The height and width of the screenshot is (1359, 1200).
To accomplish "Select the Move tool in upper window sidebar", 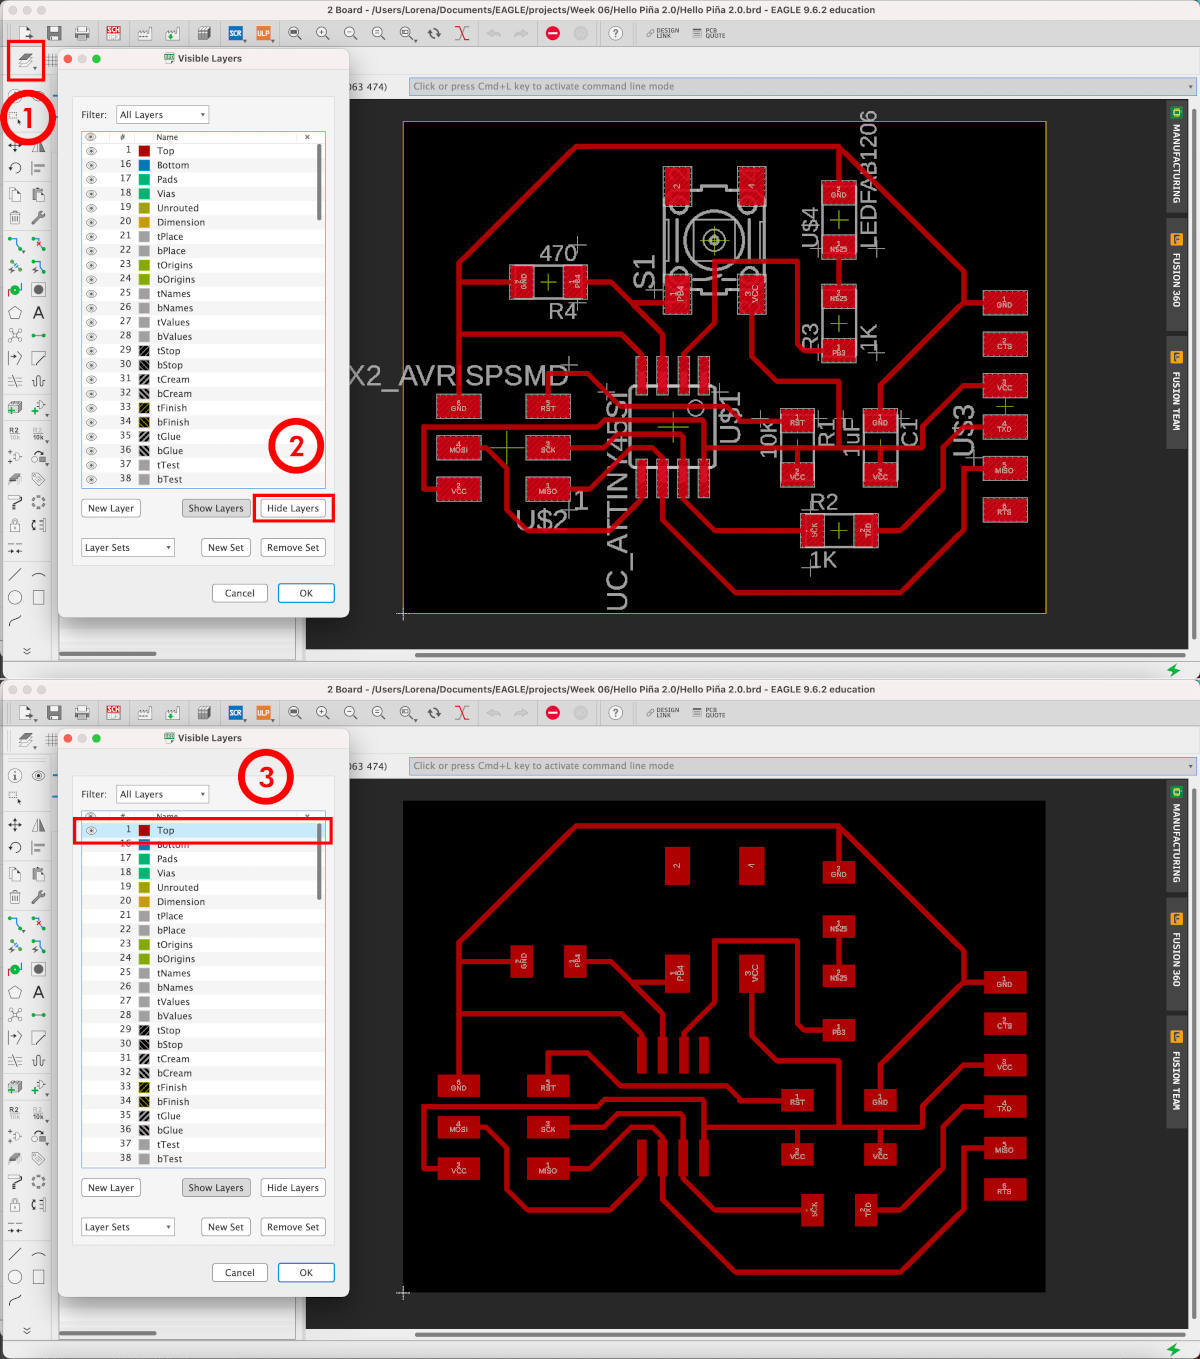I will (x=15, y=146).
